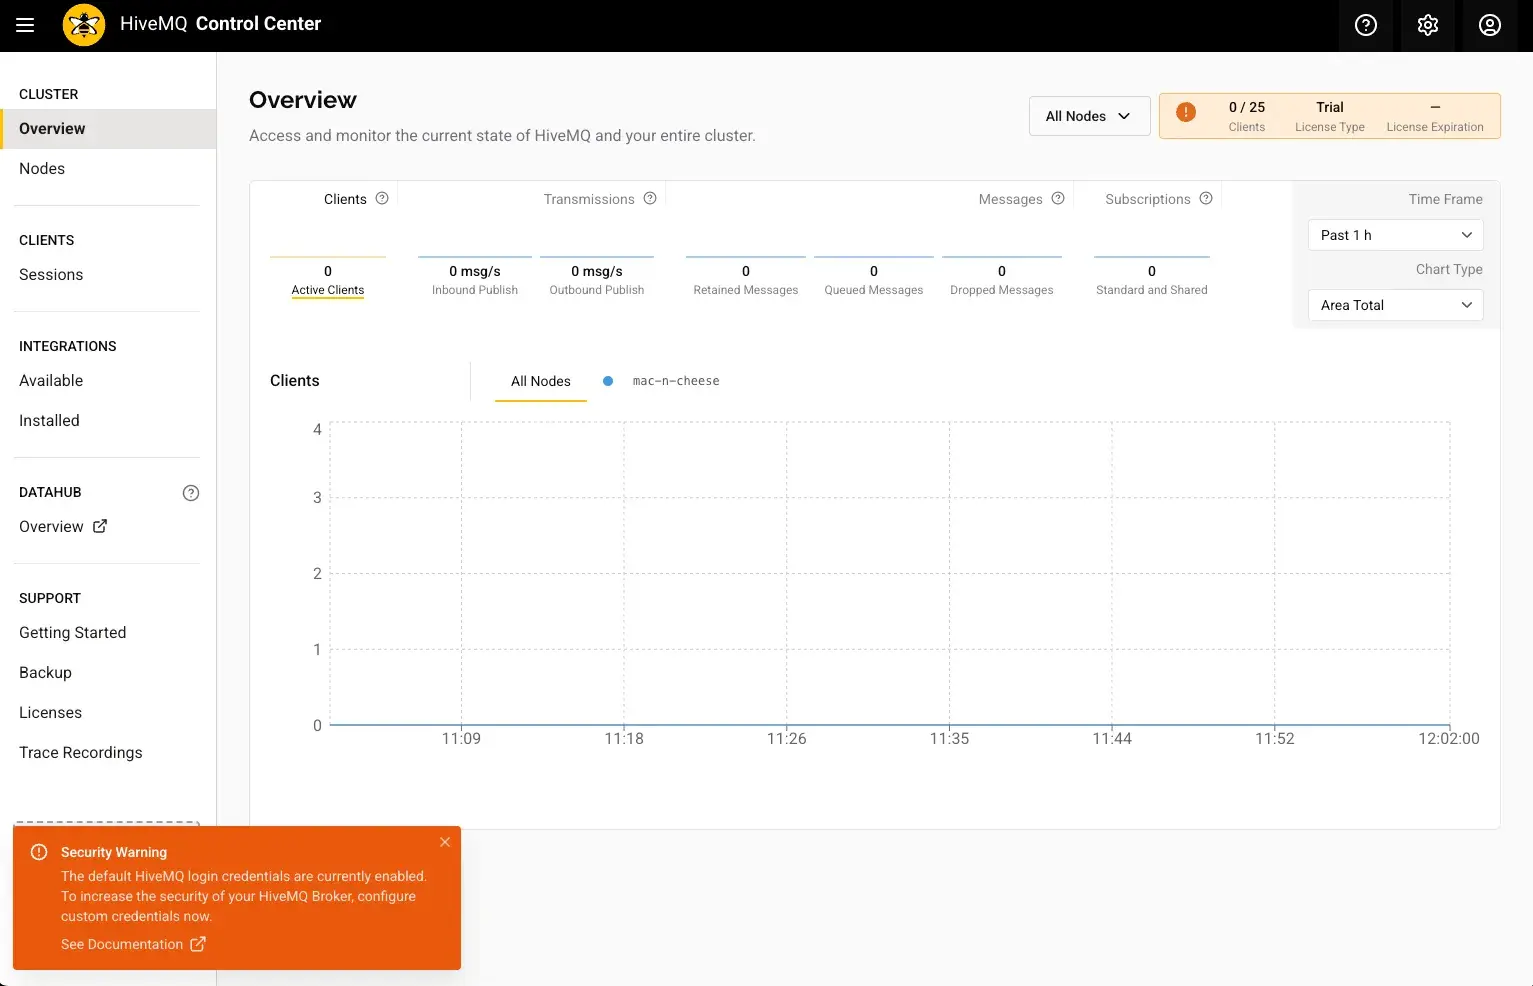Expand the All Nodes dropdown
The width and height of the screenshot is (1533, 986).
[x=1089, y=116]
